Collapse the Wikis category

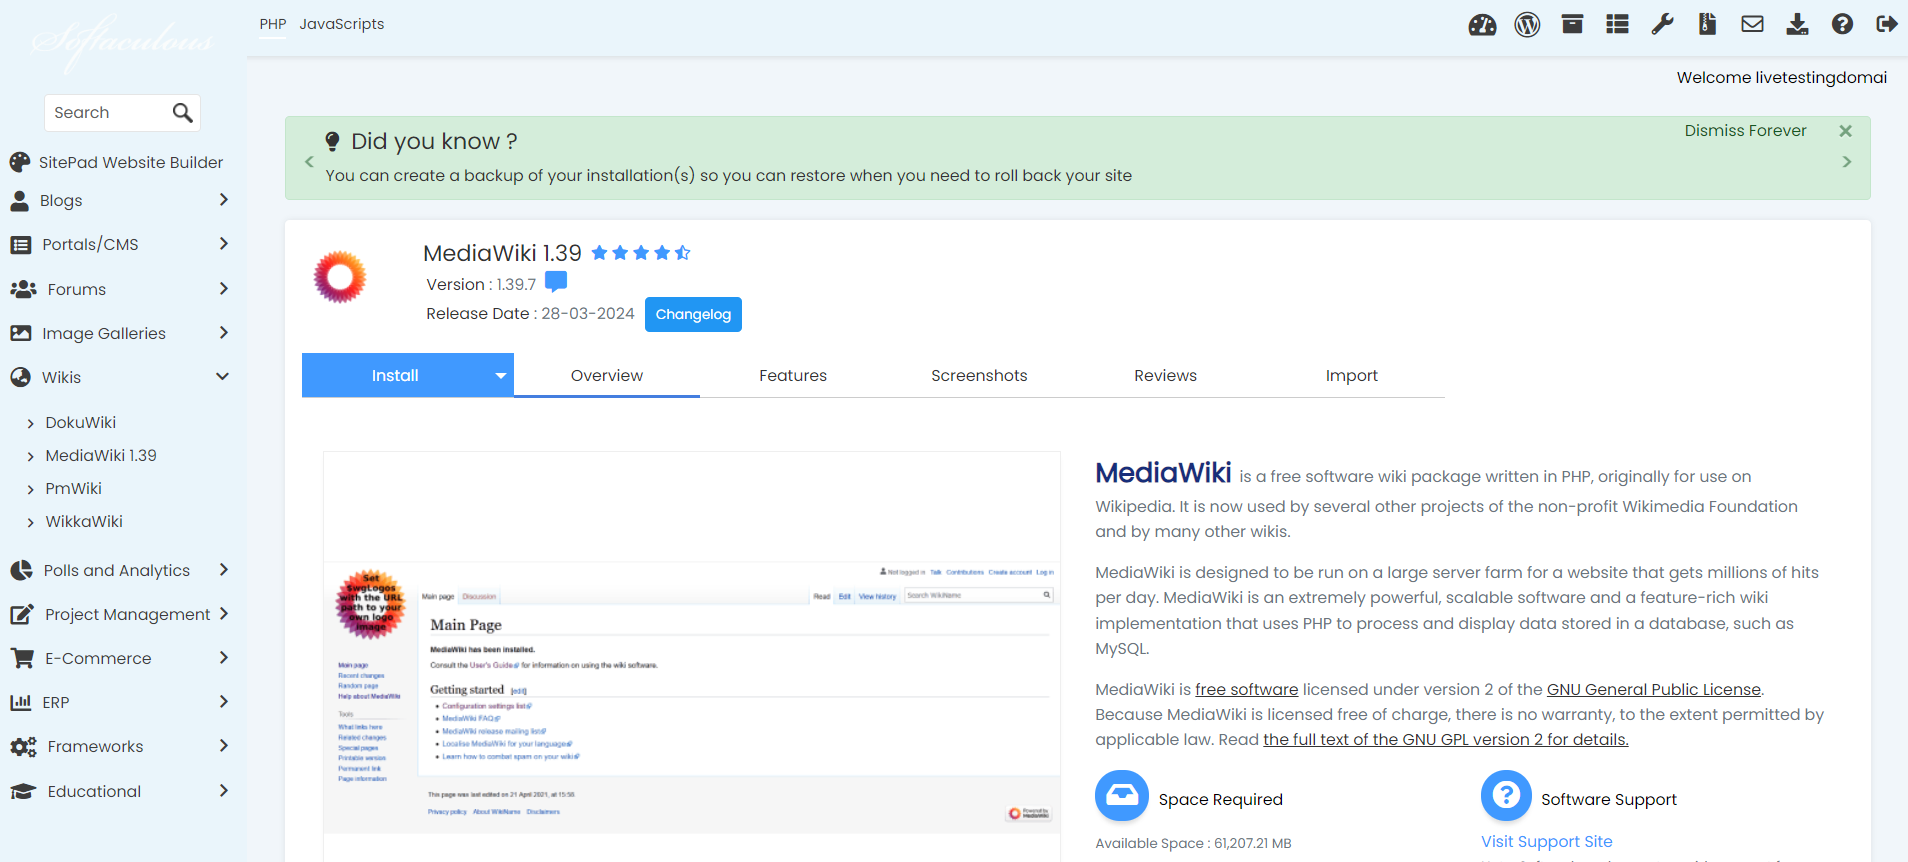pyautogui.click(x=118, y=377)
